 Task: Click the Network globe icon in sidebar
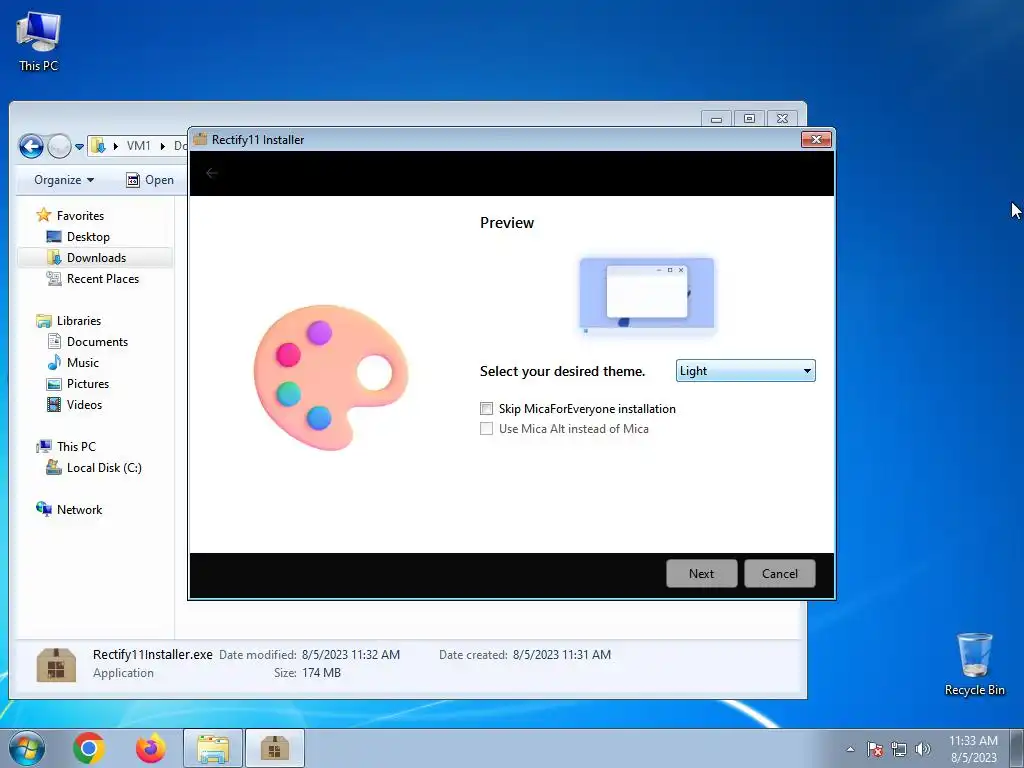[x=44, y=509]
